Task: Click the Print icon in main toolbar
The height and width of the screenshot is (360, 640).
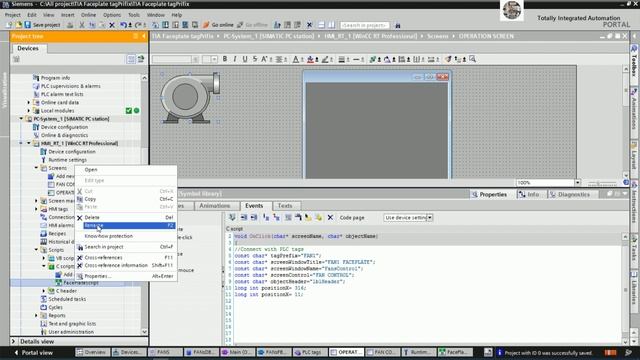Action: [x=70, y=25]
